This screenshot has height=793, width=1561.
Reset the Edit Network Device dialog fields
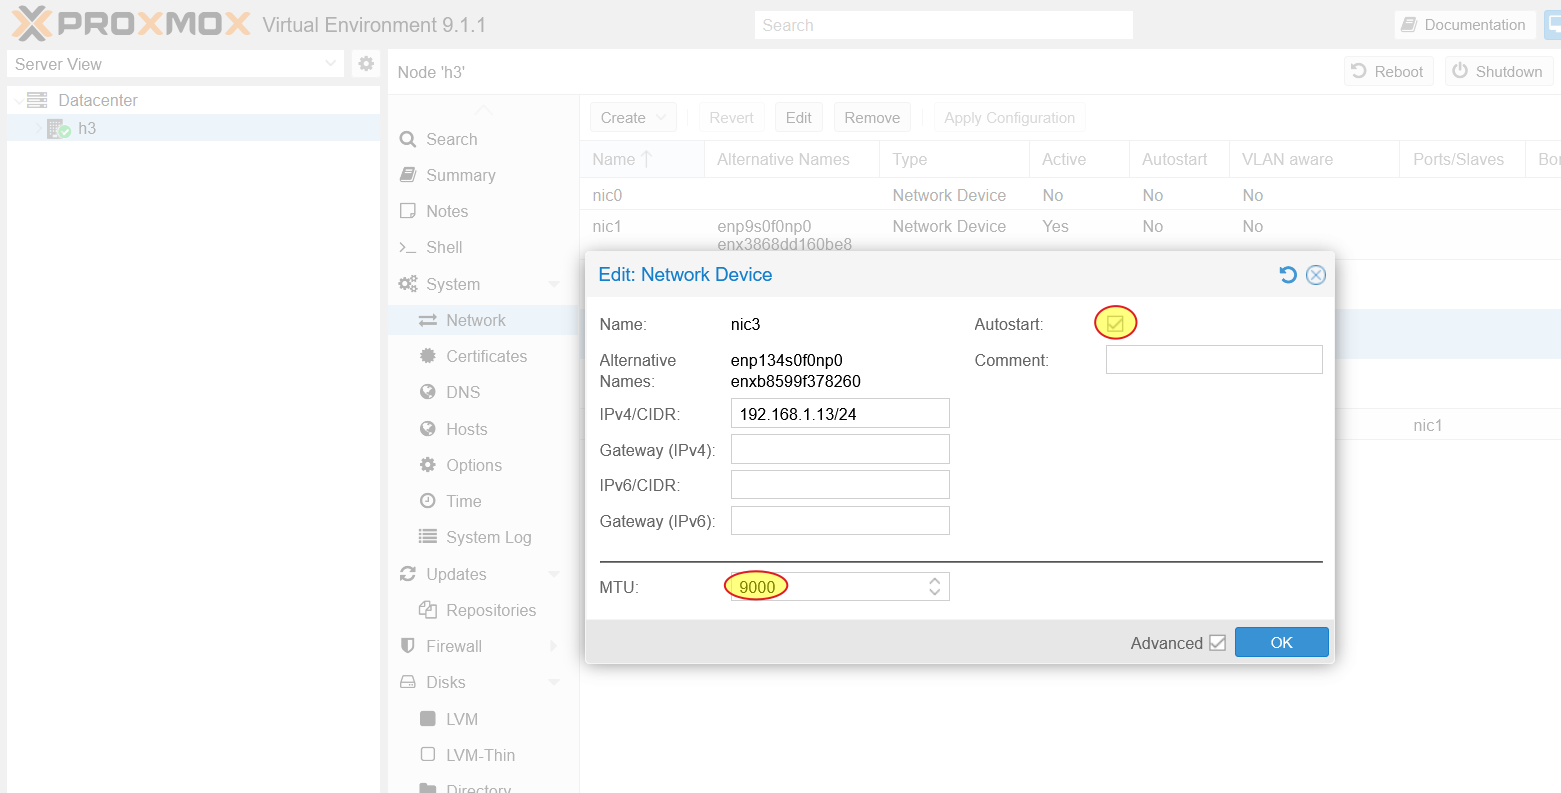[x=1288, y=275]
